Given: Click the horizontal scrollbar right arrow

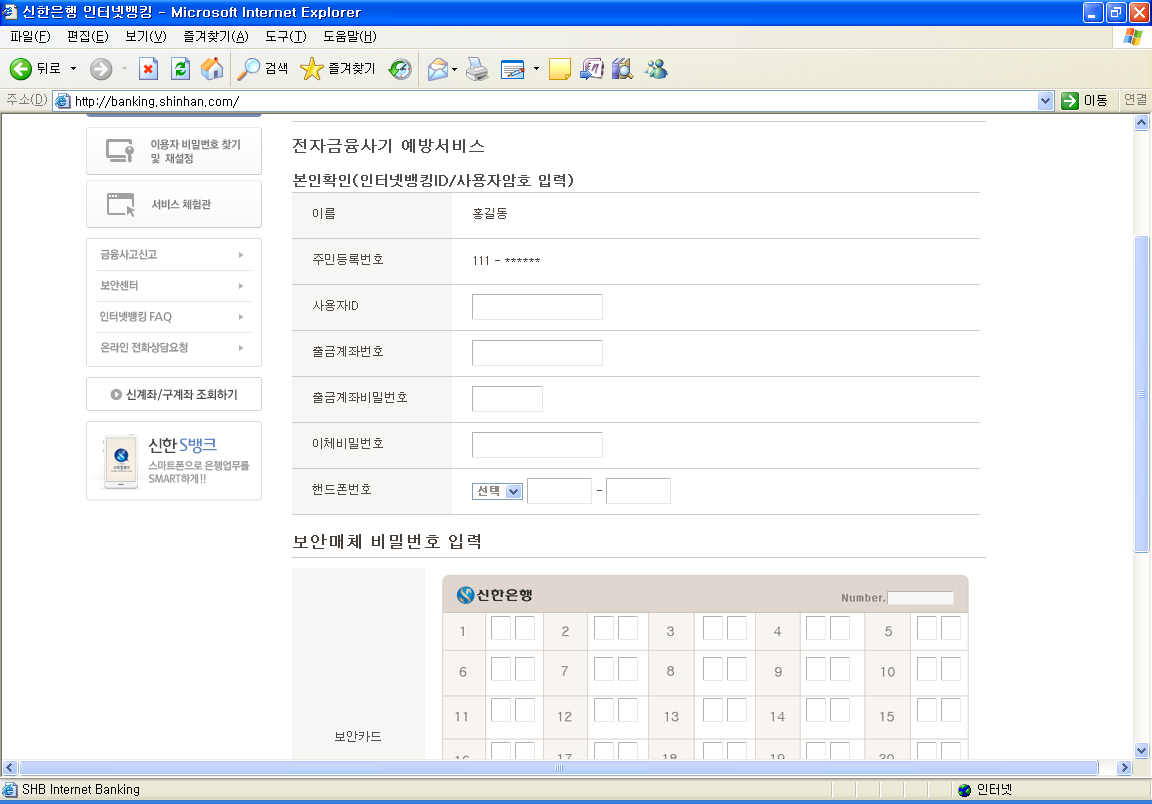Looking at the screenshot, I should click(1124, 767).
